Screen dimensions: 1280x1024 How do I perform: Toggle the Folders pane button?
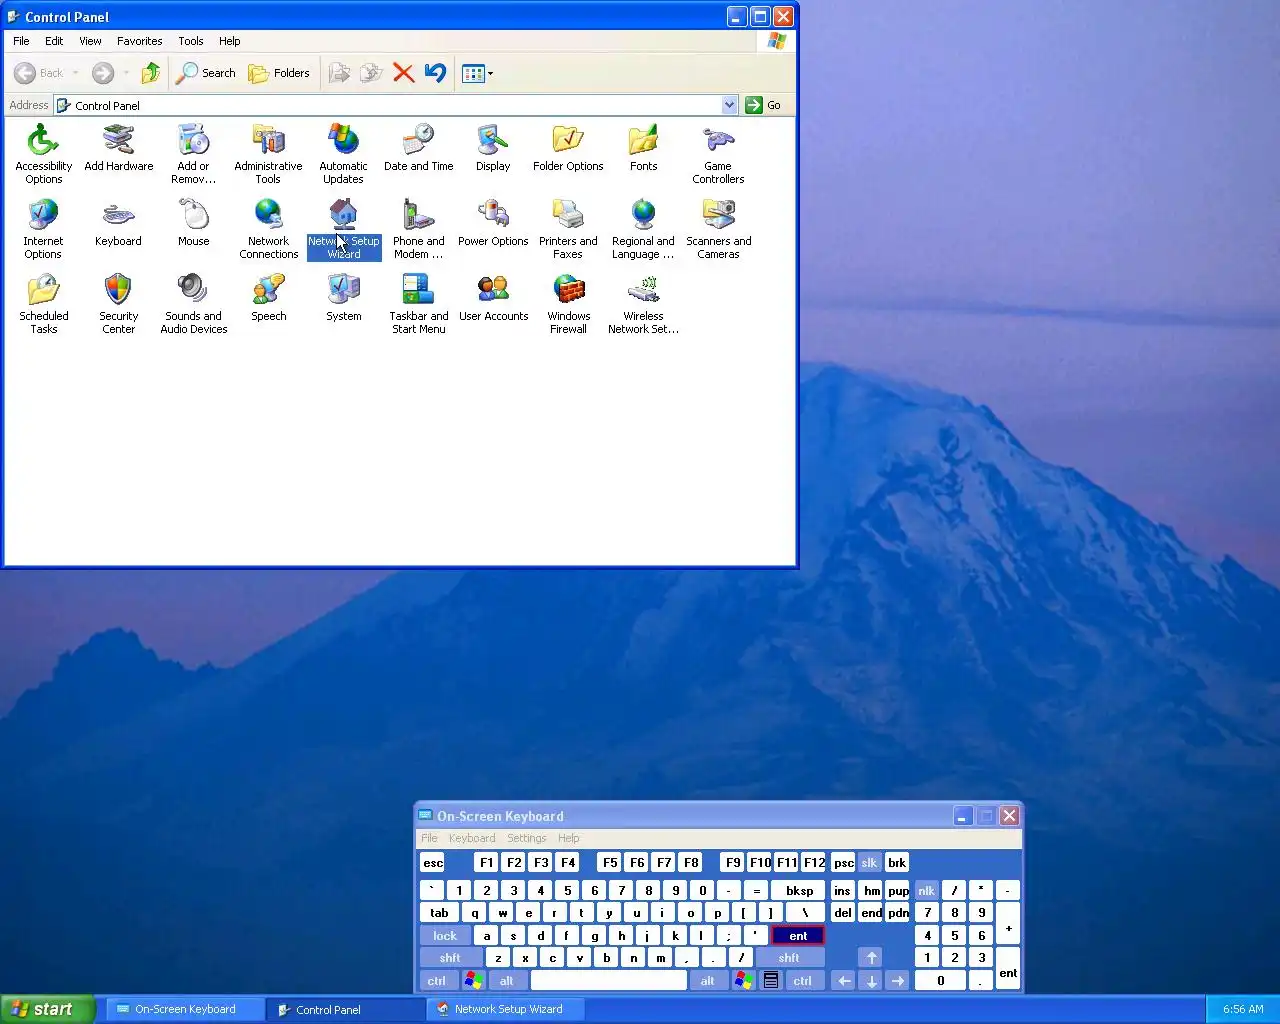pyautogui.click(x=279, y=73)
